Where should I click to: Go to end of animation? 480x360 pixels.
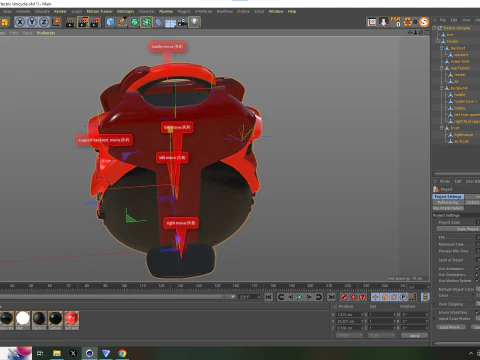pyautogui.click(x=331, y=297)
